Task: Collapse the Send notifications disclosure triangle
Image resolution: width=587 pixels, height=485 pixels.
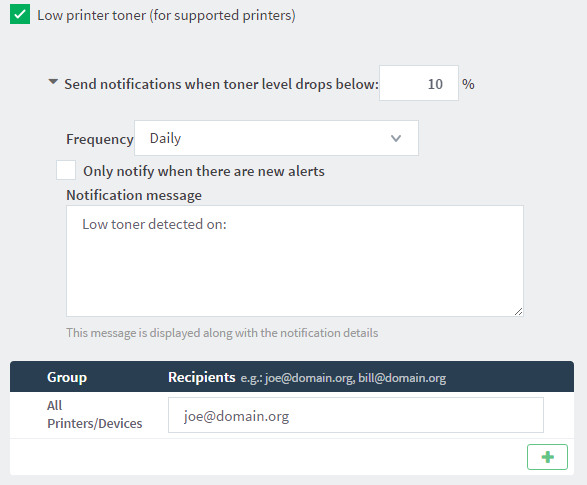Action: [53, 82]
